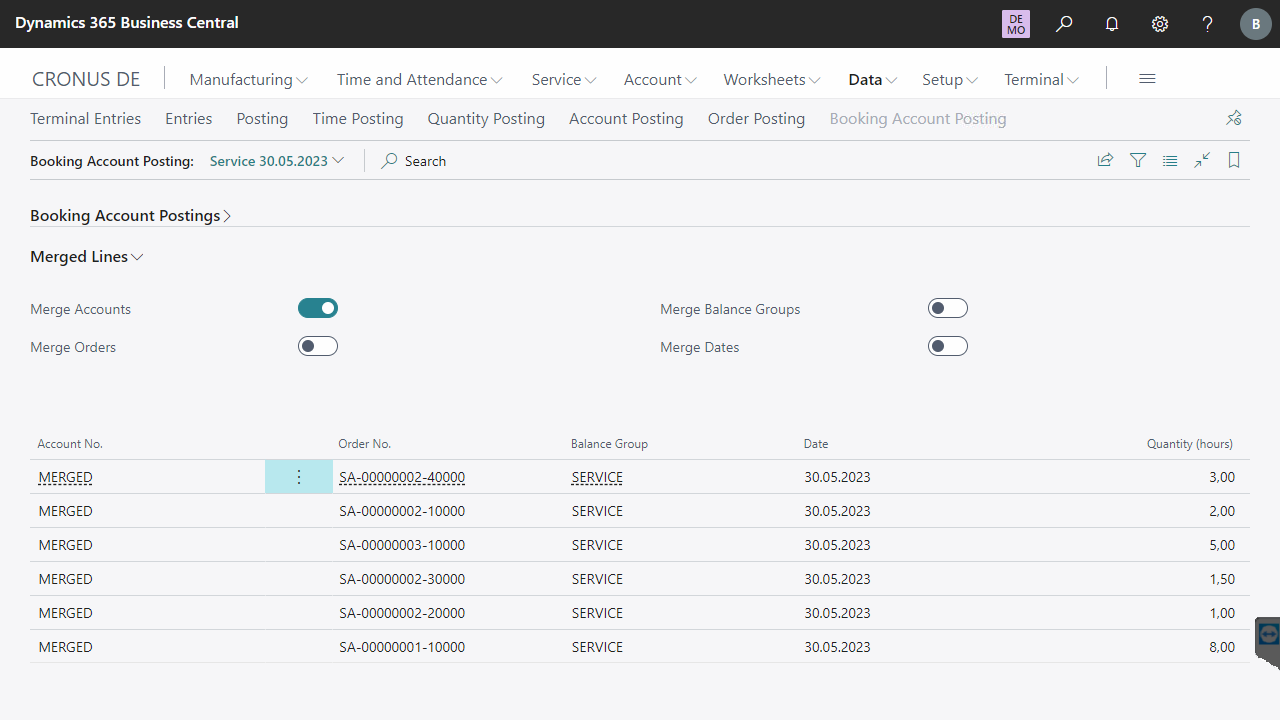The width and height of the screenshot is (1280, 720).
Task: Open the Posting tab
Action: 262,118
